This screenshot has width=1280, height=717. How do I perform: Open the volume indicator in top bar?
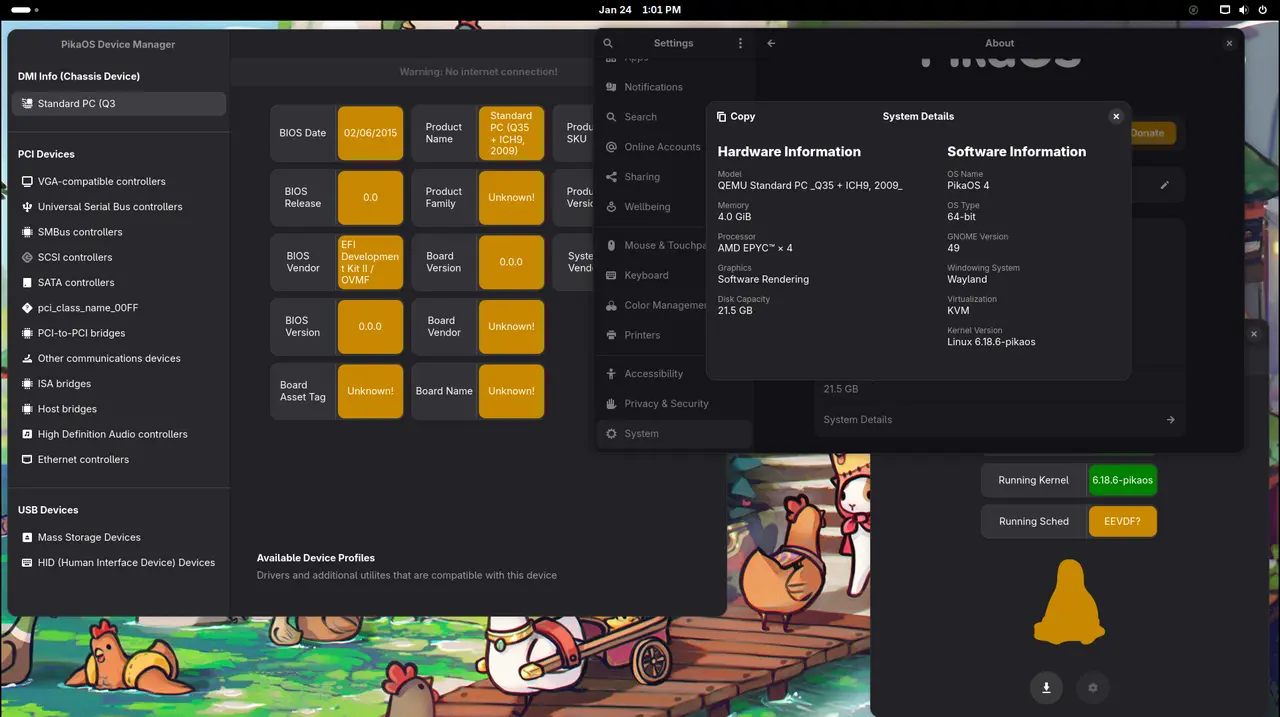pos(1244,10)
